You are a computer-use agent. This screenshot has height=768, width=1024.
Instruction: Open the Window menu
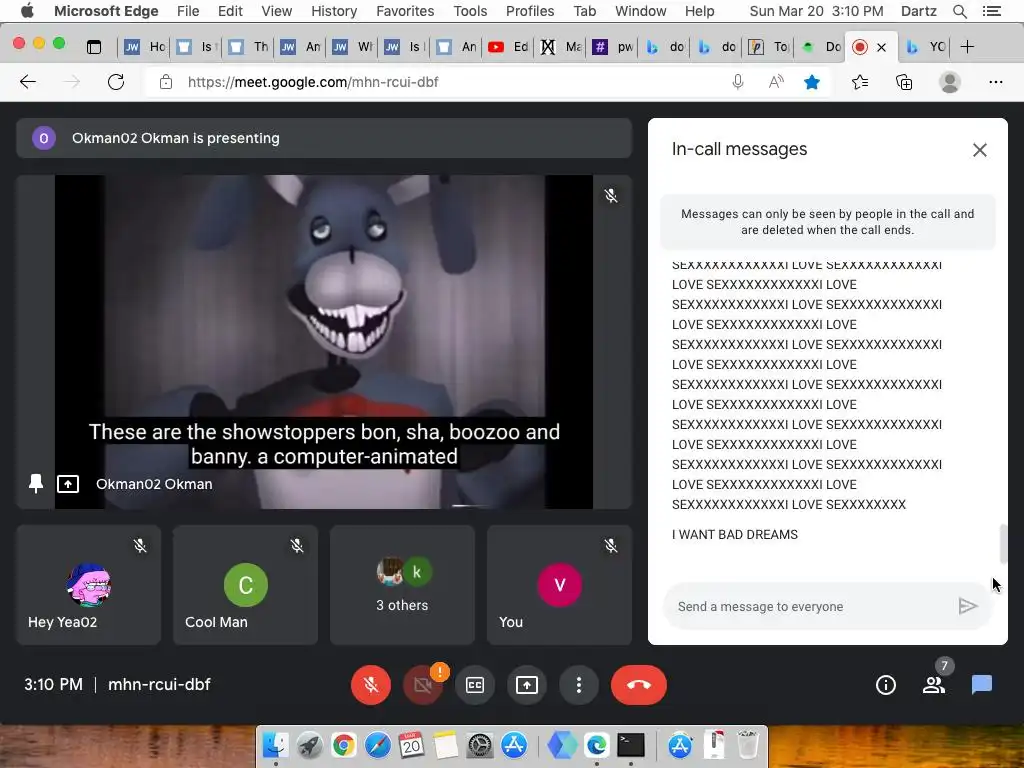click(x=641, y=11)
